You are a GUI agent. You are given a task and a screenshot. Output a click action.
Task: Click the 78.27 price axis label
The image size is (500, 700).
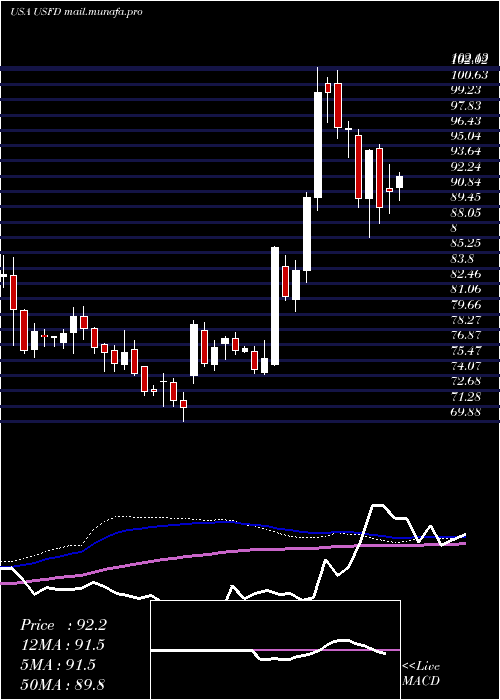(x=466, y=320)
